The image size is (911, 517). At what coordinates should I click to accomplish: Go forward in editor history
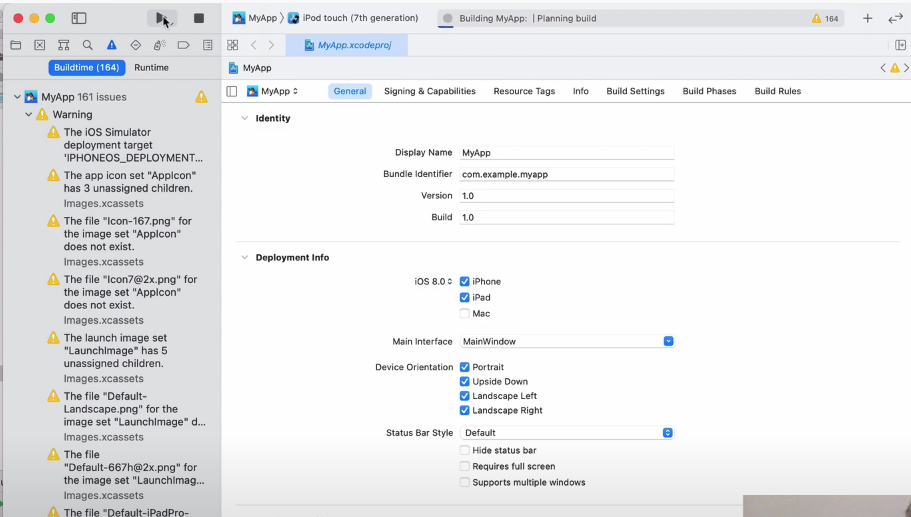click(271, 45)
